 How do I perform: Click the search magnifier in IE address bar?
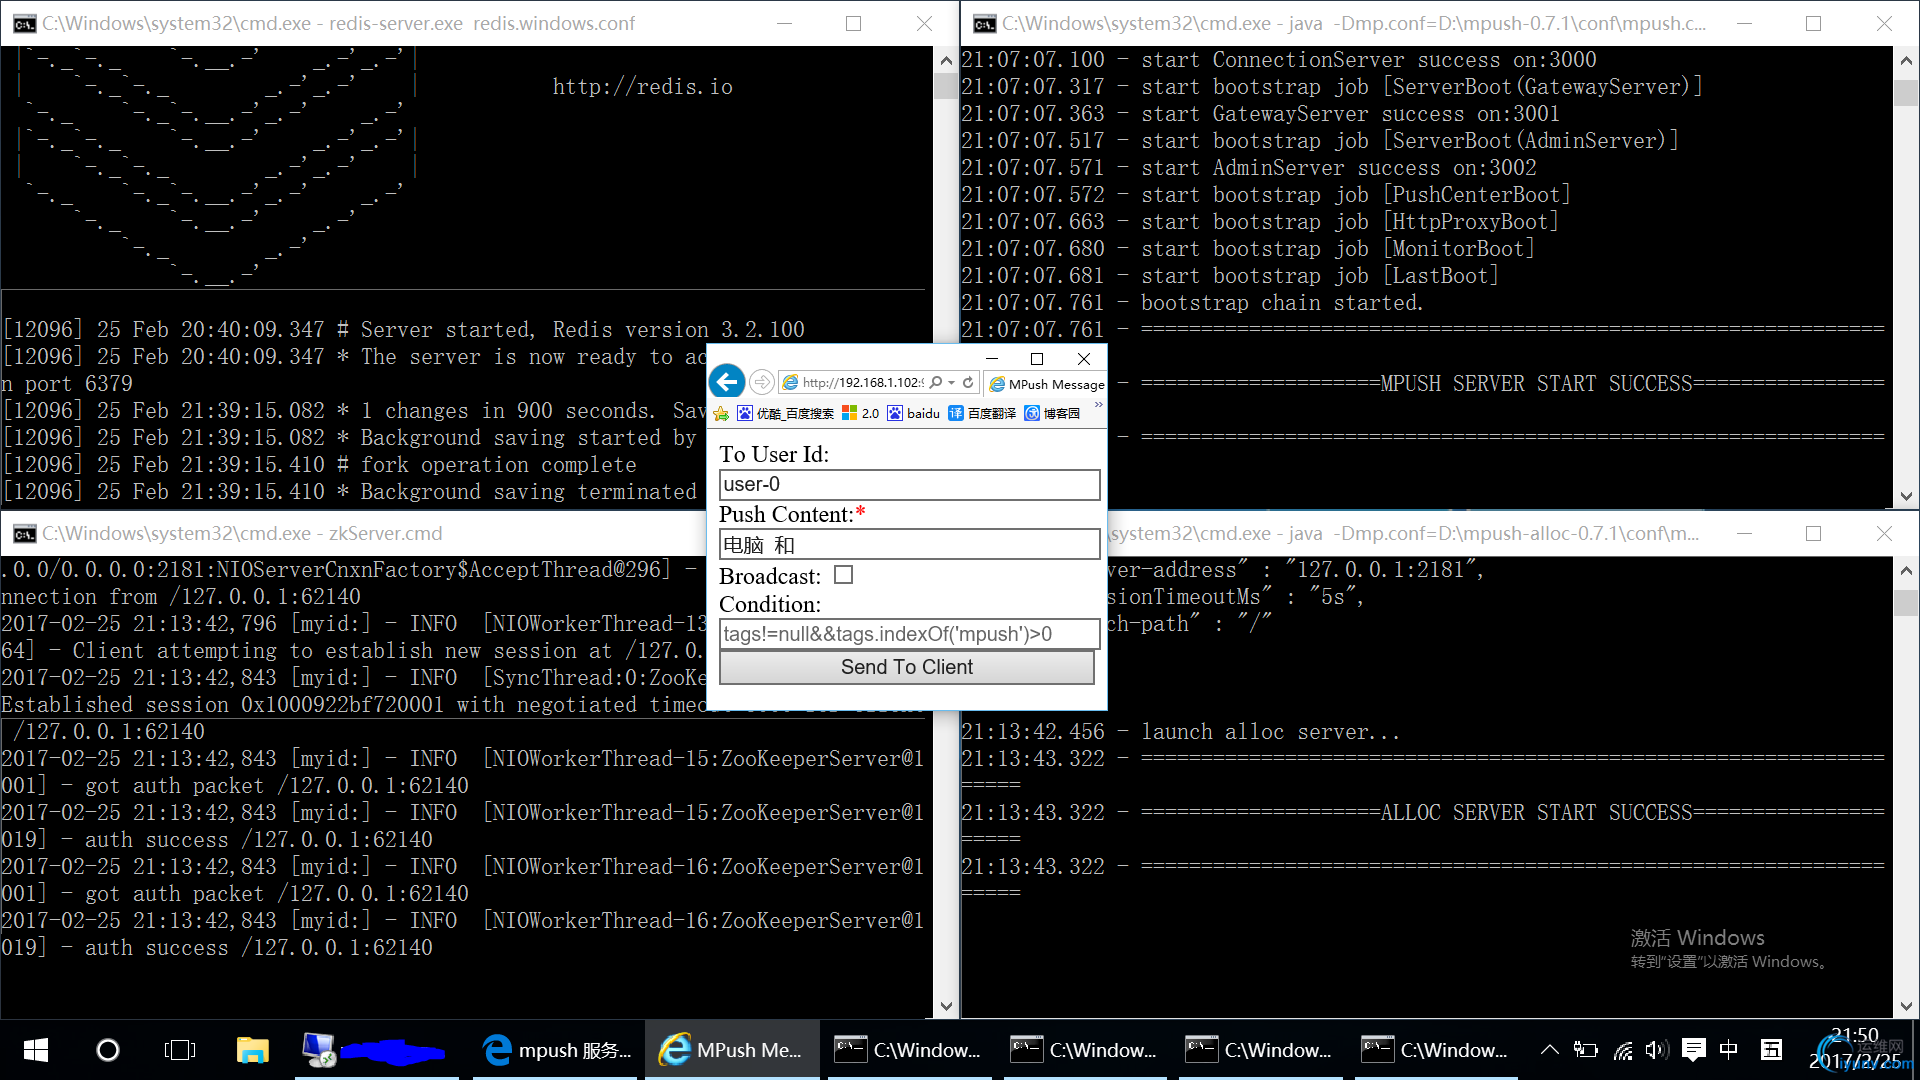click(x=936, y=382)
